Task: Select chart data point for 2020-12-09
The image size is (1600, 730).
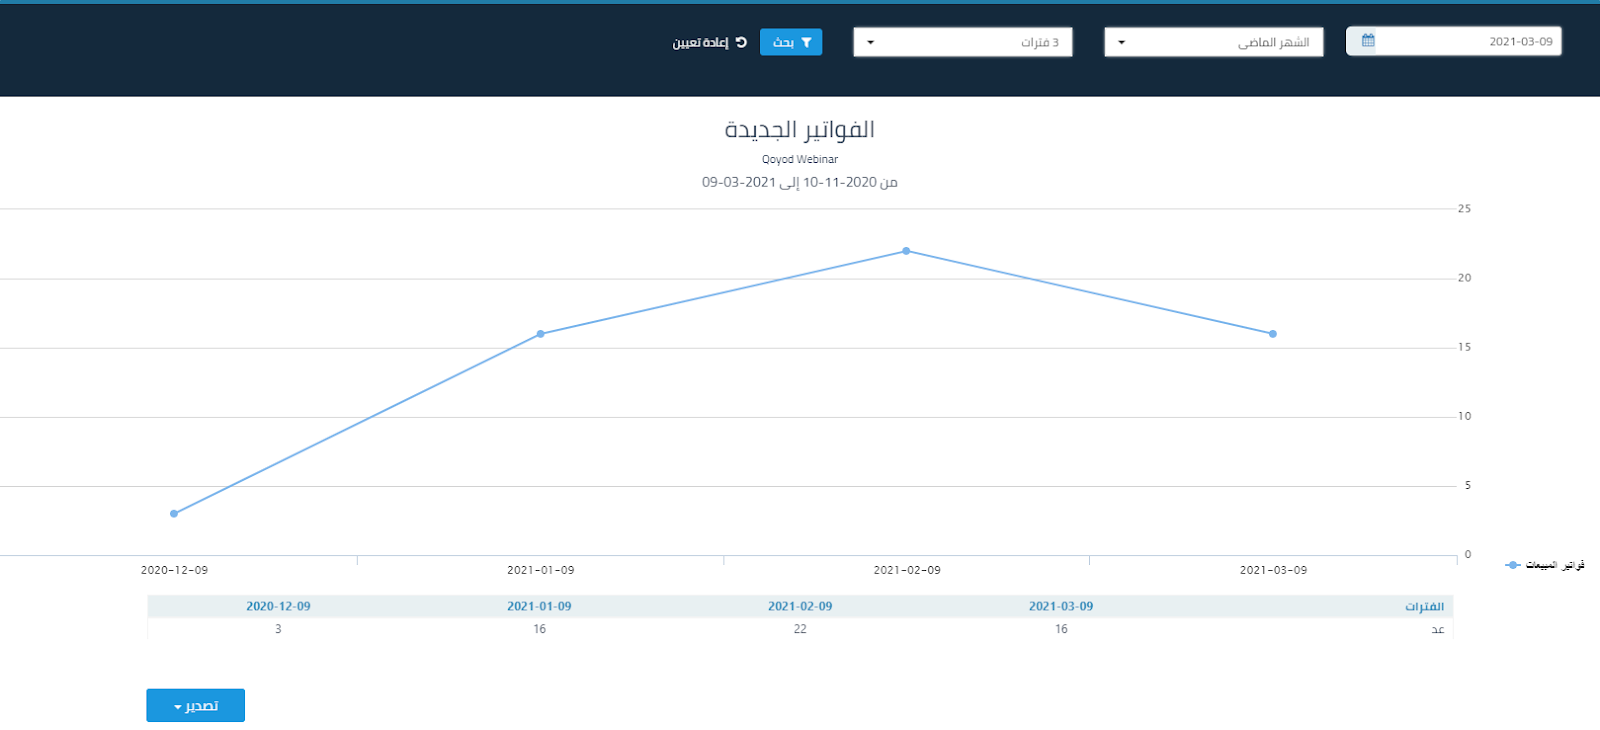Action: [x=174, y=514]
